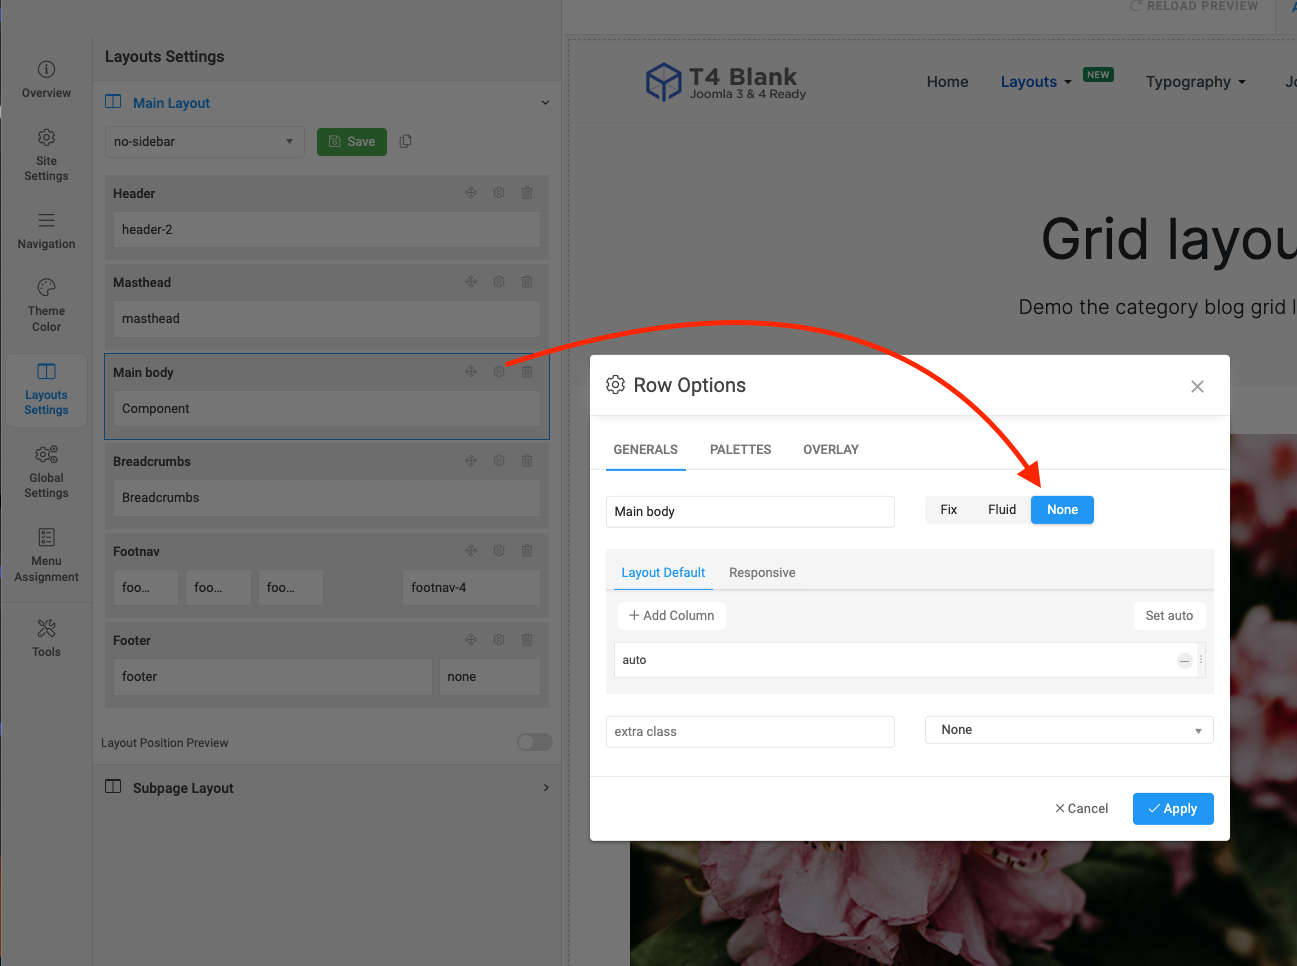Click the Add Column button
The image size is (1297, 966).
[x=671, y=616]
